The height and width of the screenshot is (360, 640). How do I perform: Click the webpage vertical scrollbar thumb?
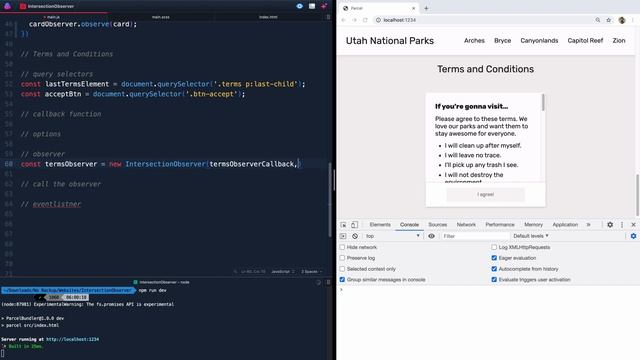[x=637, y=195]
